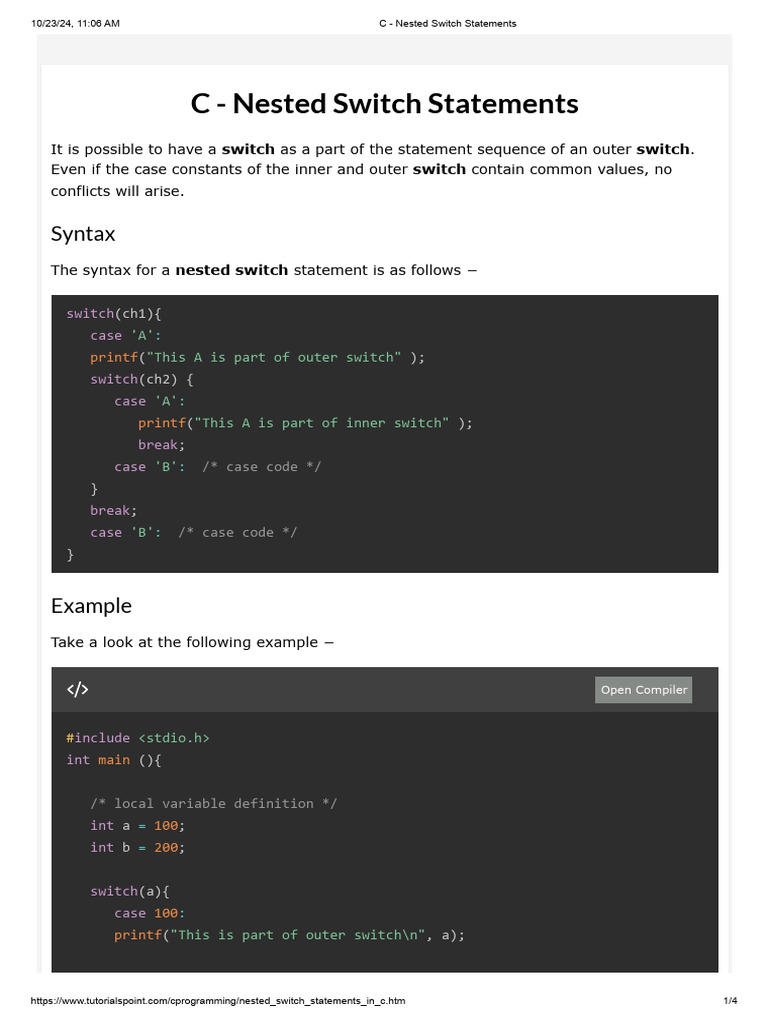Click the "int b = 200;" declaration line
The image size is (768, 1024).
pos(138,848)
